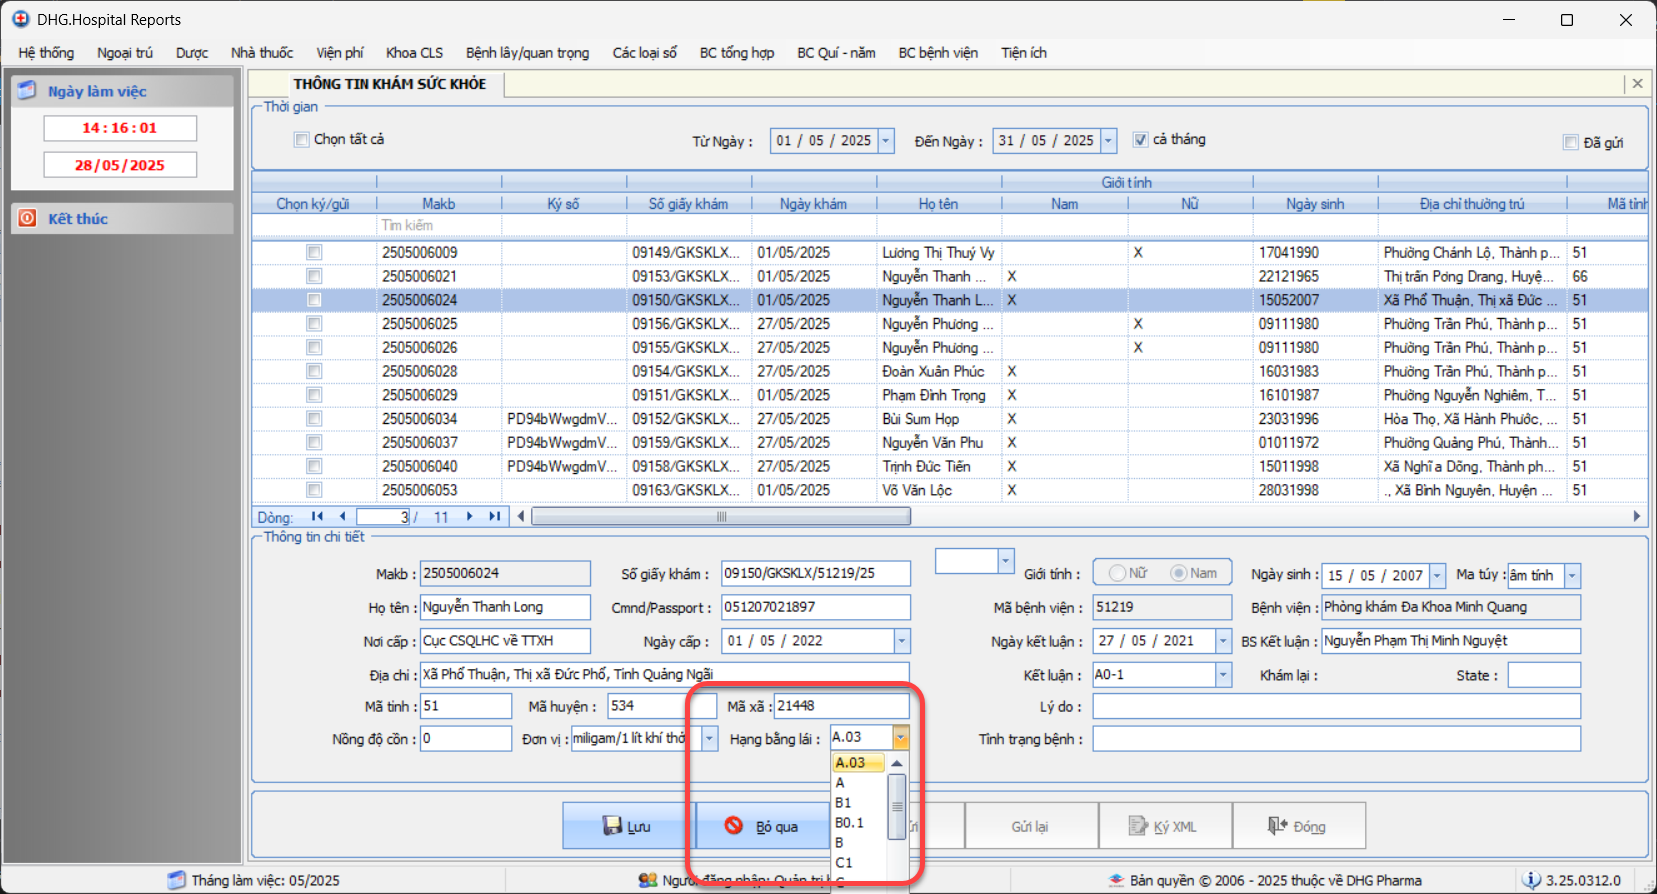
Task: Open the Bệnh lây/quan trọng menu
Action: (x=527, y=53)
